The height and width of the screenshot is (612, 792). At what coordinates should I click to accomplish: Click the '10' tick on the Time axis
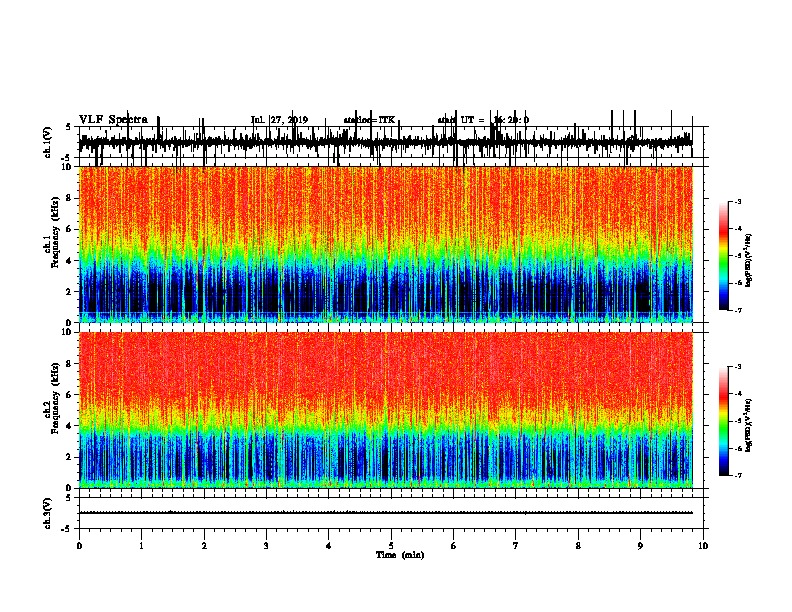tap(703, 546)
